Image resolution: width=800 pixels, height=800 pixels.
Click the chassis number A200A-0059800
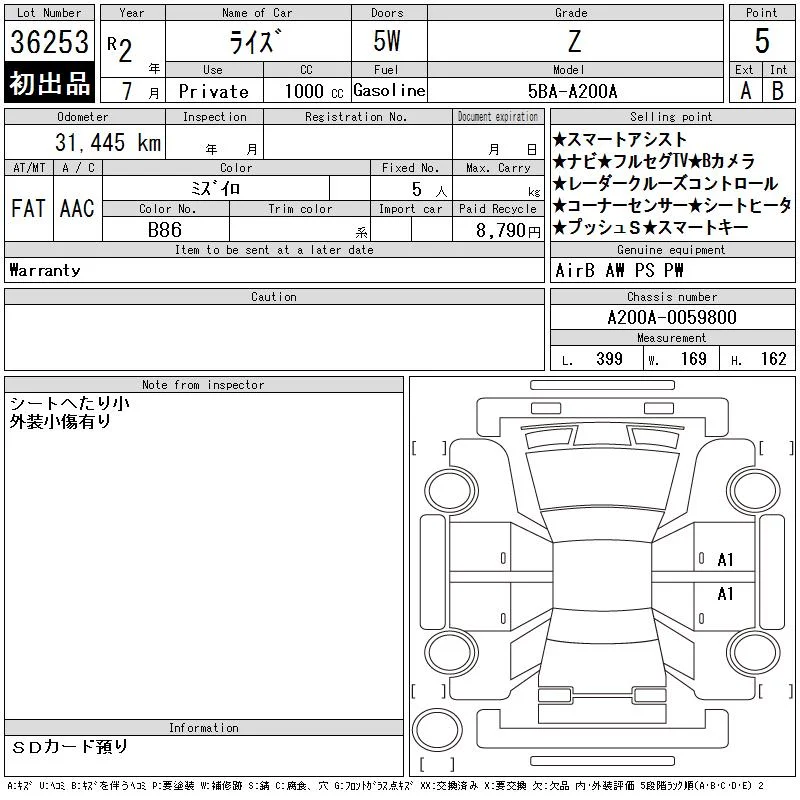pos(671,317)
